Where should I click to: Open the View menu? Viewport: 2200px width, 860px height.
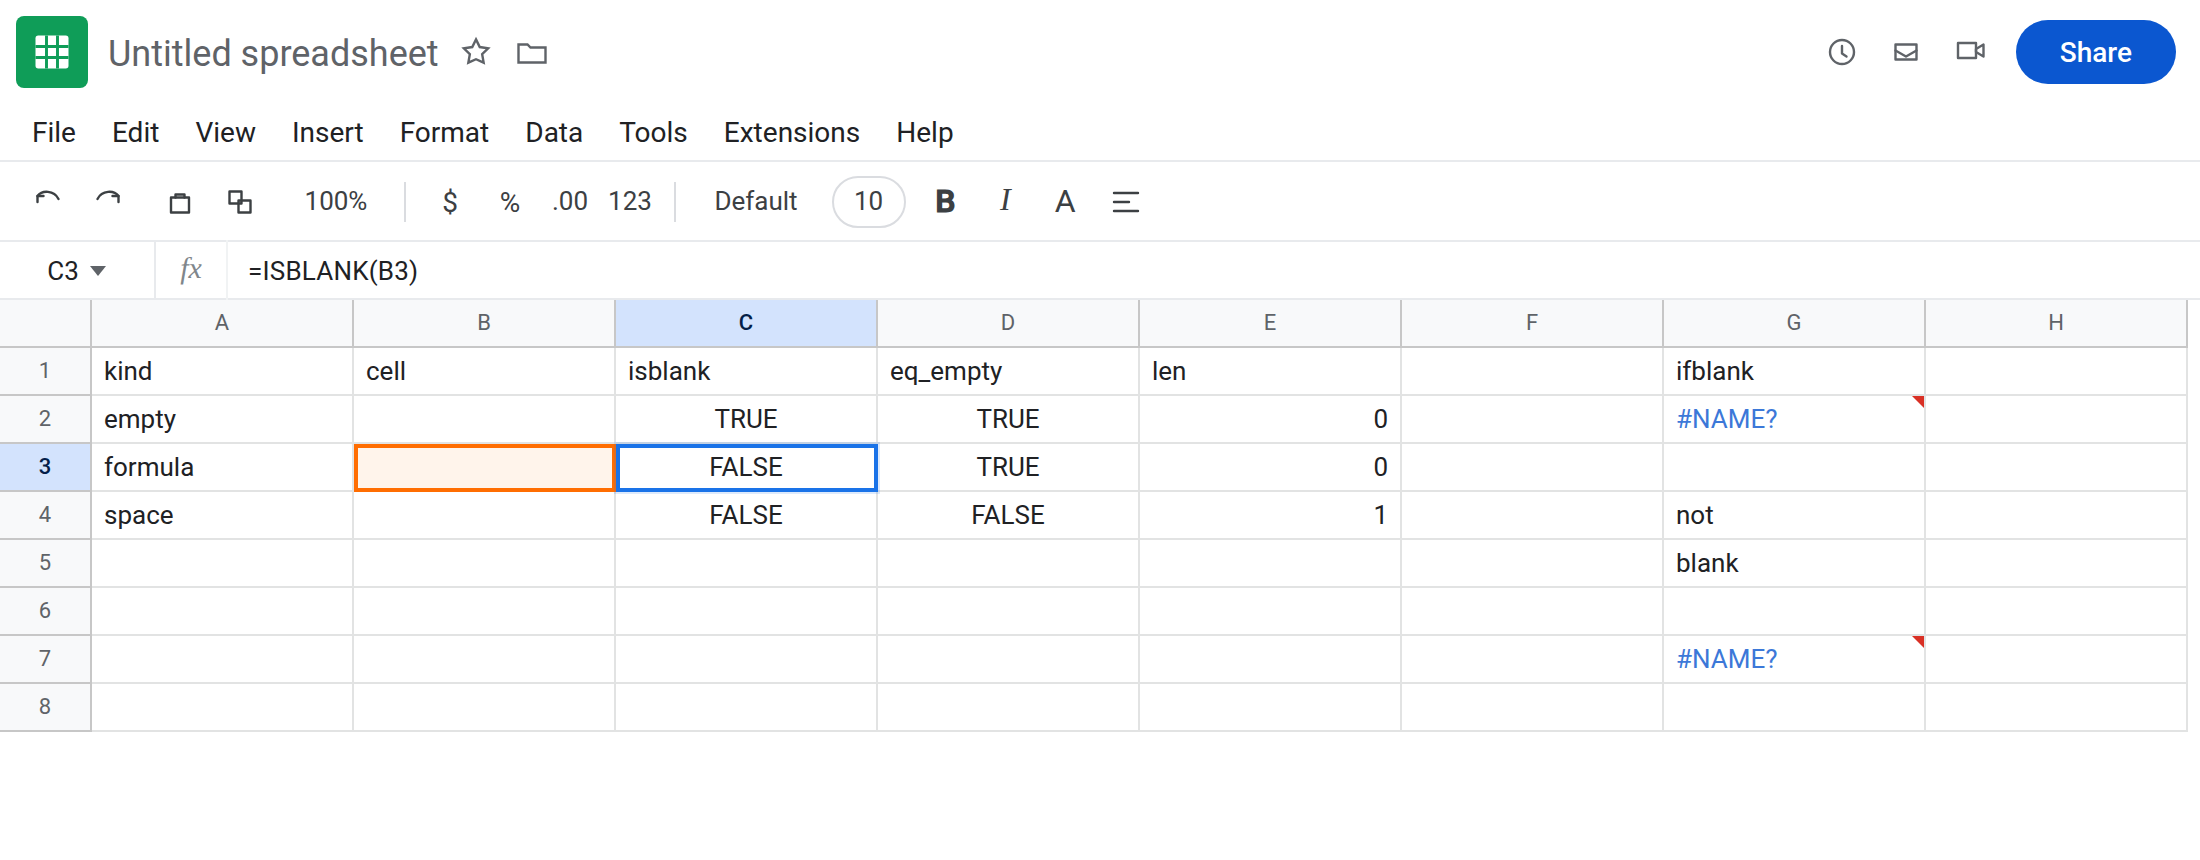coord(226,132)
